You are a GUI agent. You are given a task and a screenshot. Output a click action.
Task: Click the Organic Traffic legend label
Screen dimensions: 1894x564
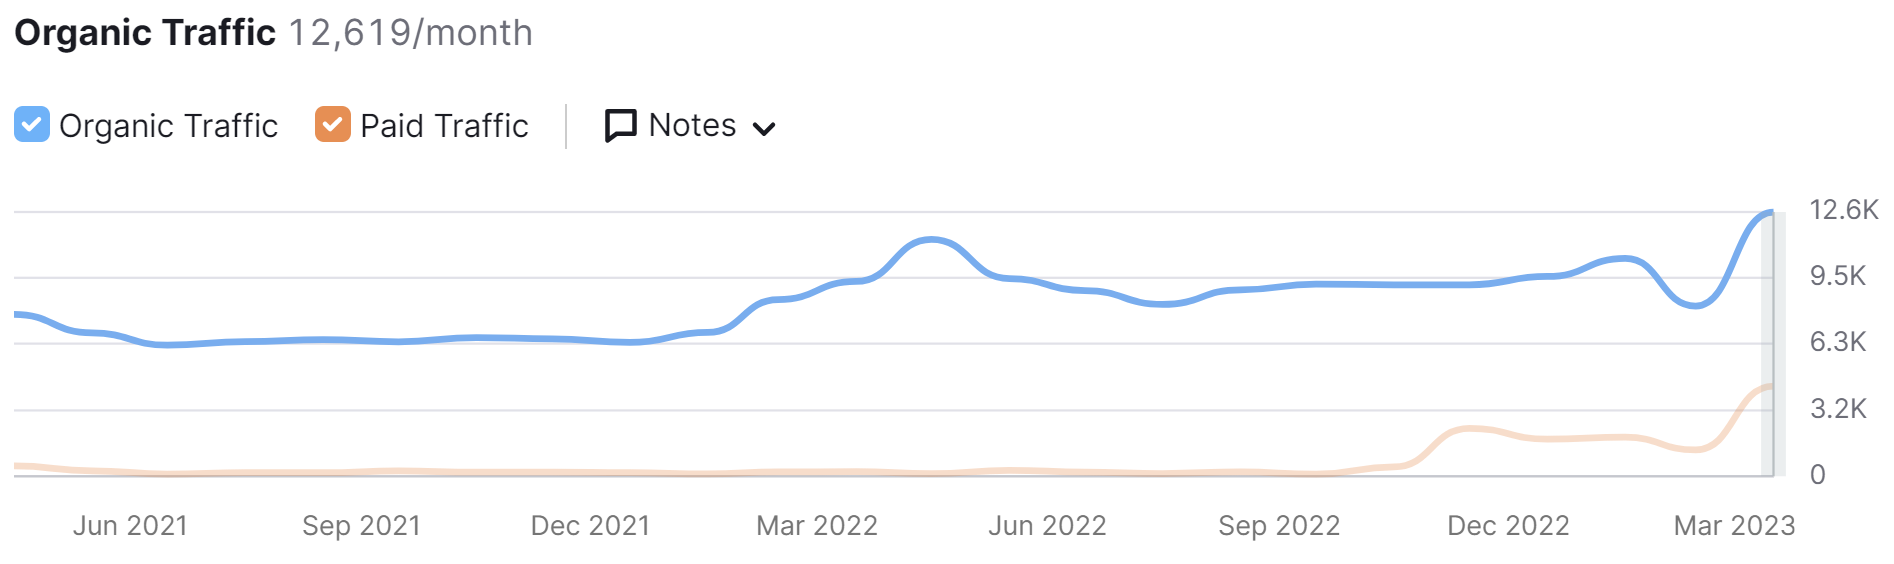pyautogui.click(x=168, y=126)
